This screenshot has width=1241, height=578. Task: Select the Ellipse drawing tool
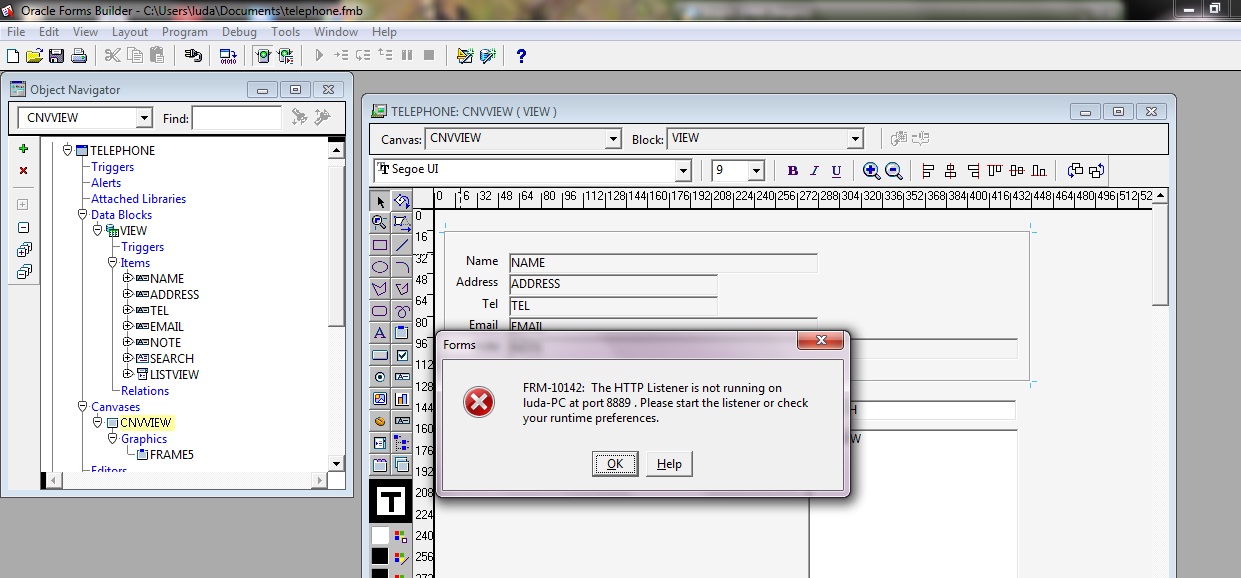[x=380, y=267]
